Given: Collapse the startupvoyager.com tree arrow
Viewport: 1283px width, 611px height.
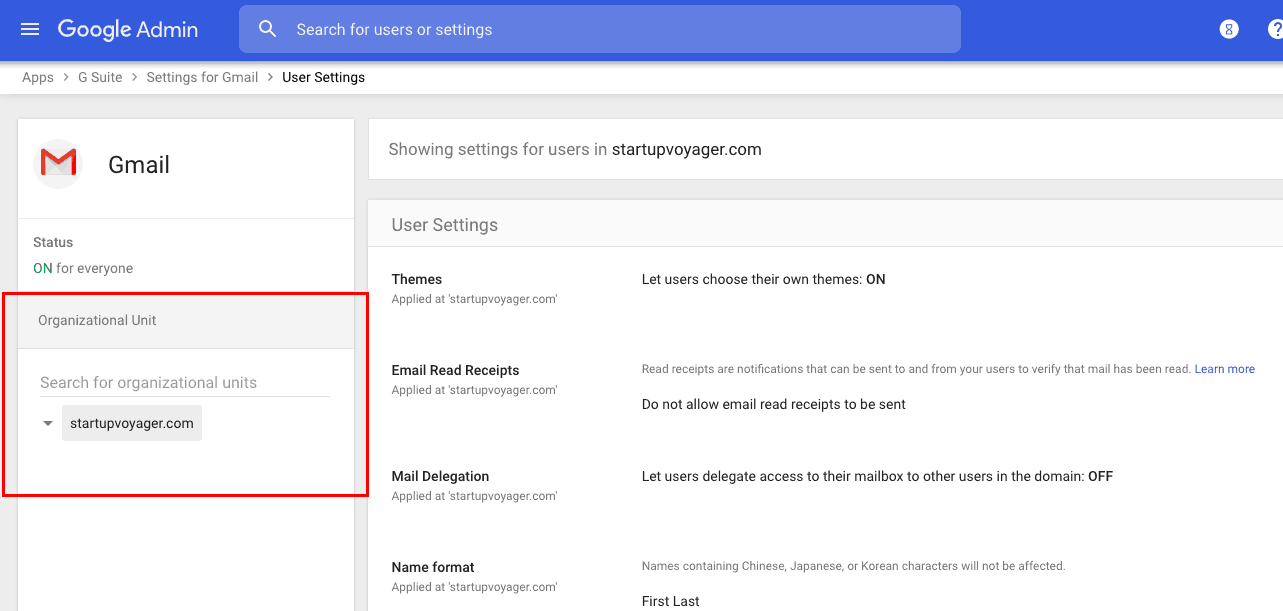Looking at the screenshot, I should 47,423.
